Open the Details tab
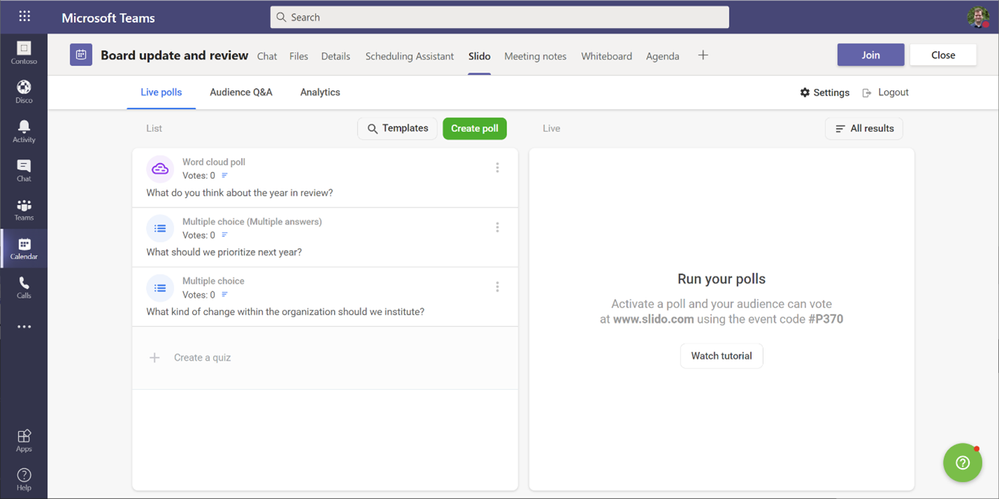This screenshot has width=999, height=499. (336, 56)
